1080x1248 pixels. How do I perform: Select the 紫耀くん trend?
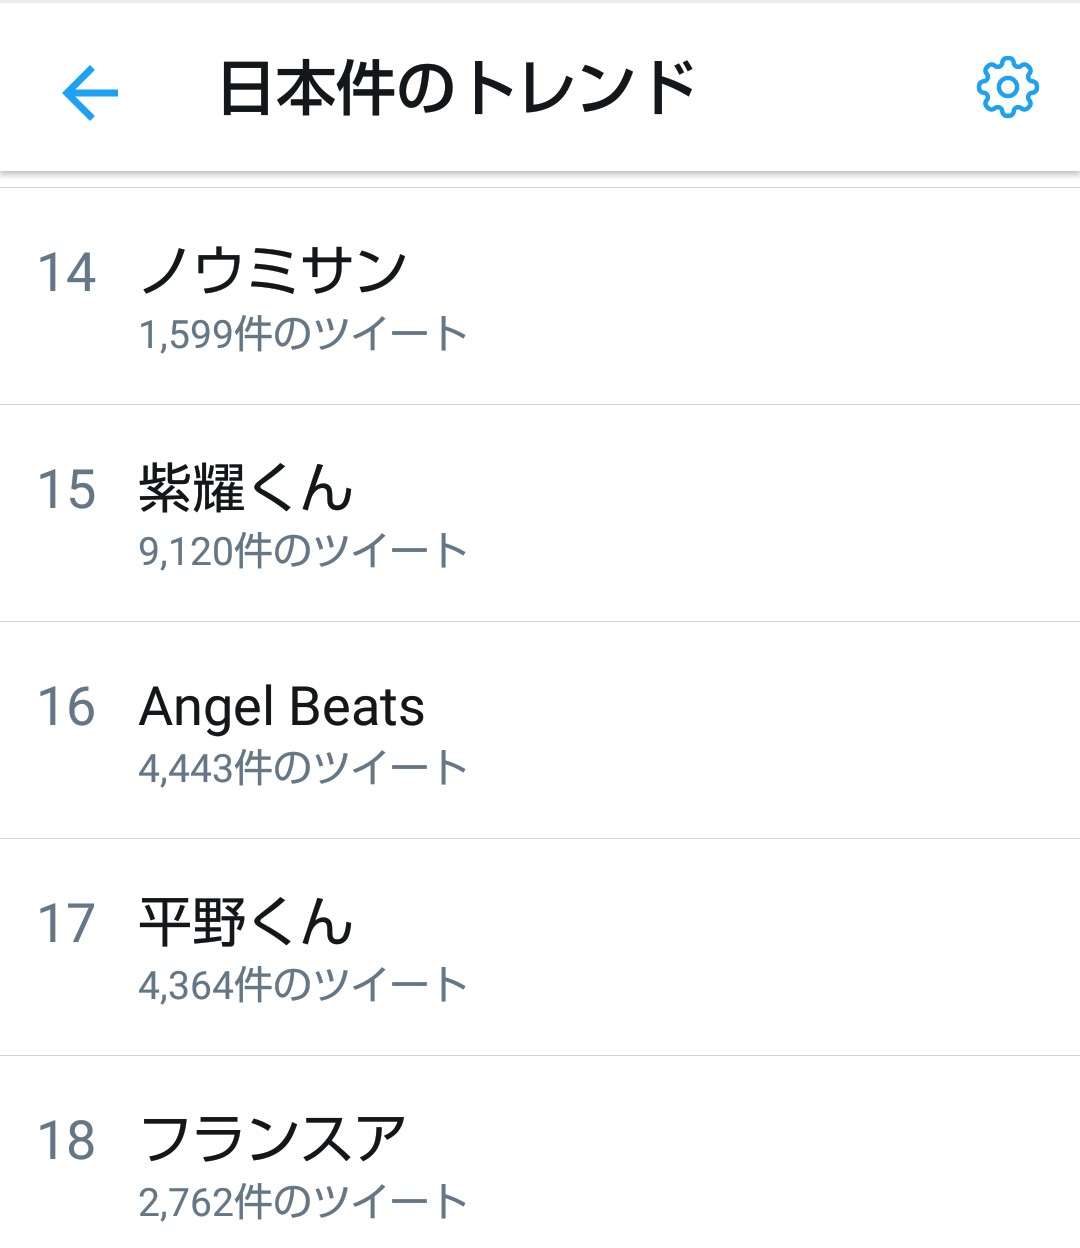pos(246,489)
